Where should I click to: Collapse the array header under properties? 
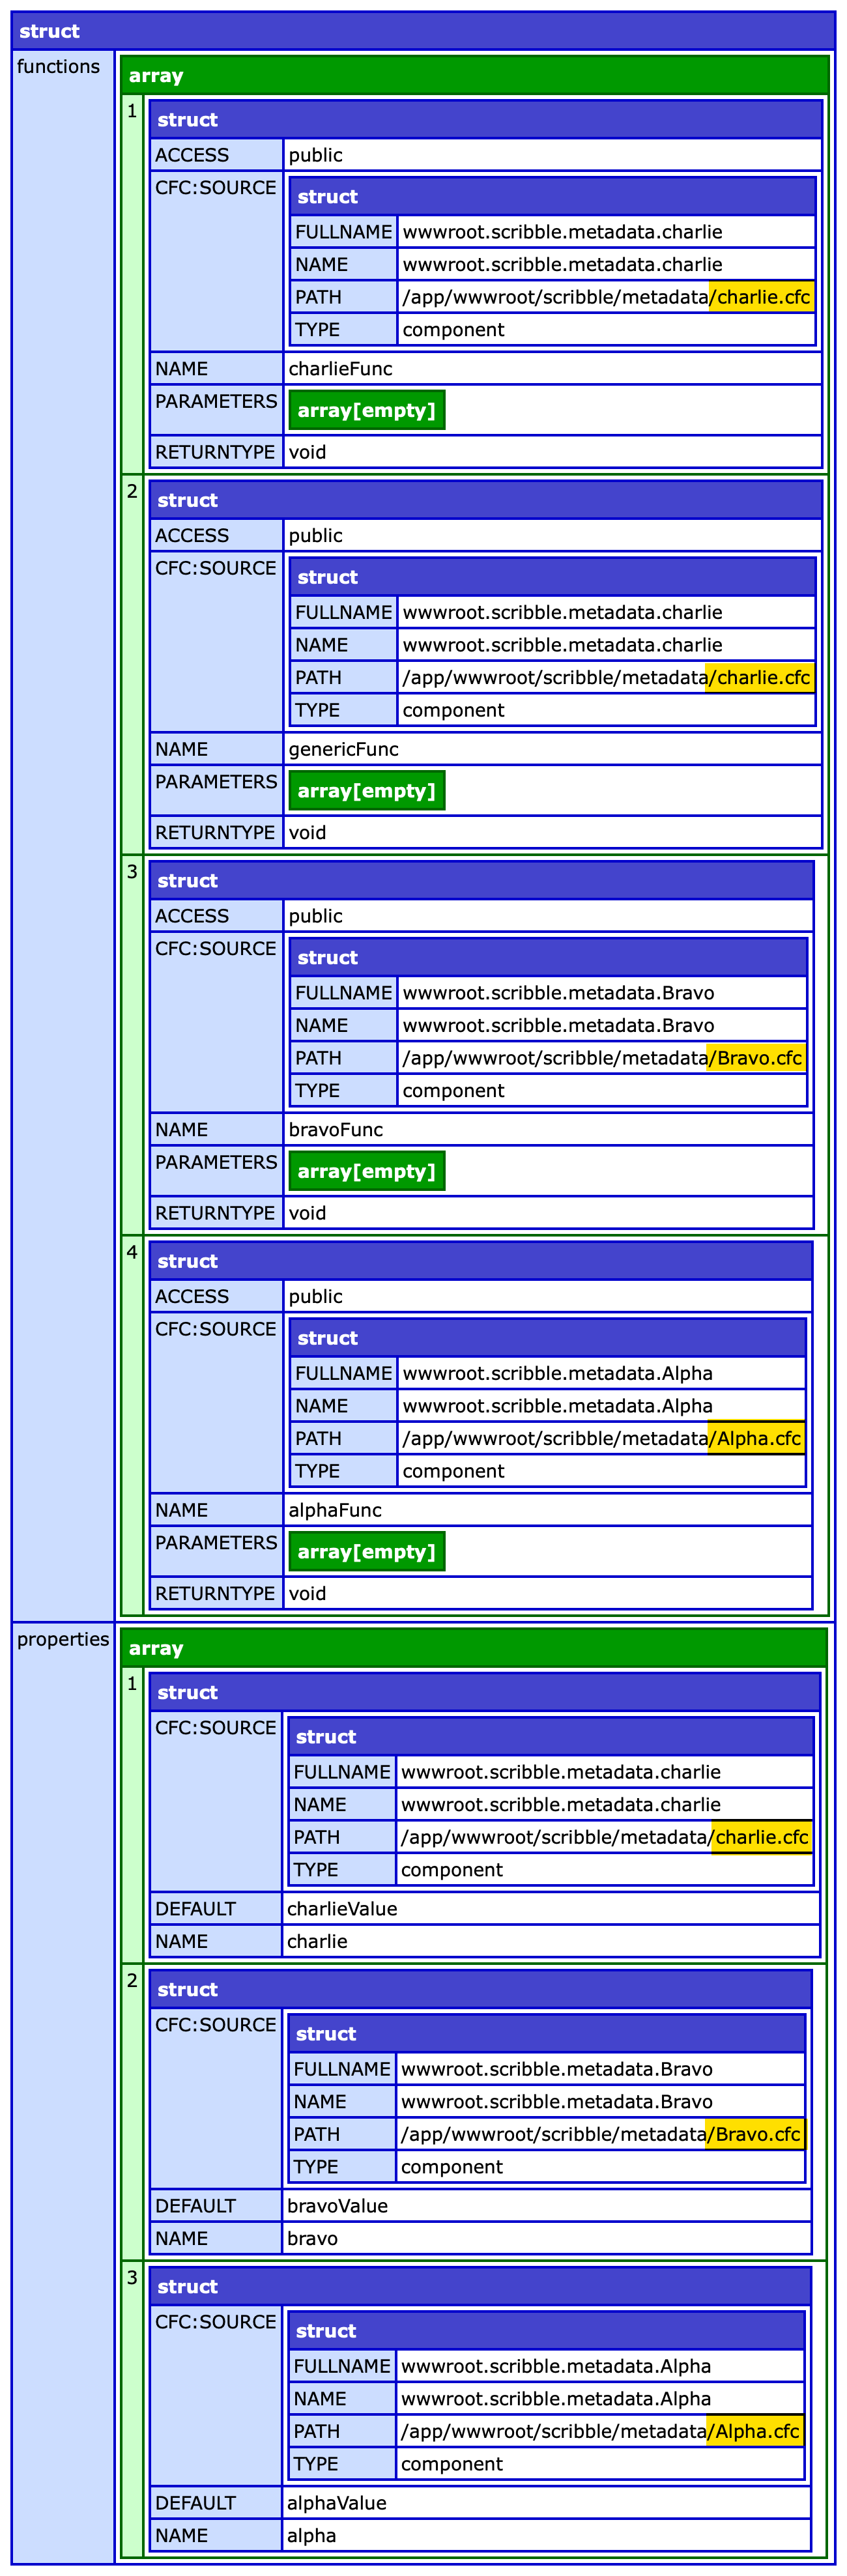pyautogui.click(x=473, y=1648)
